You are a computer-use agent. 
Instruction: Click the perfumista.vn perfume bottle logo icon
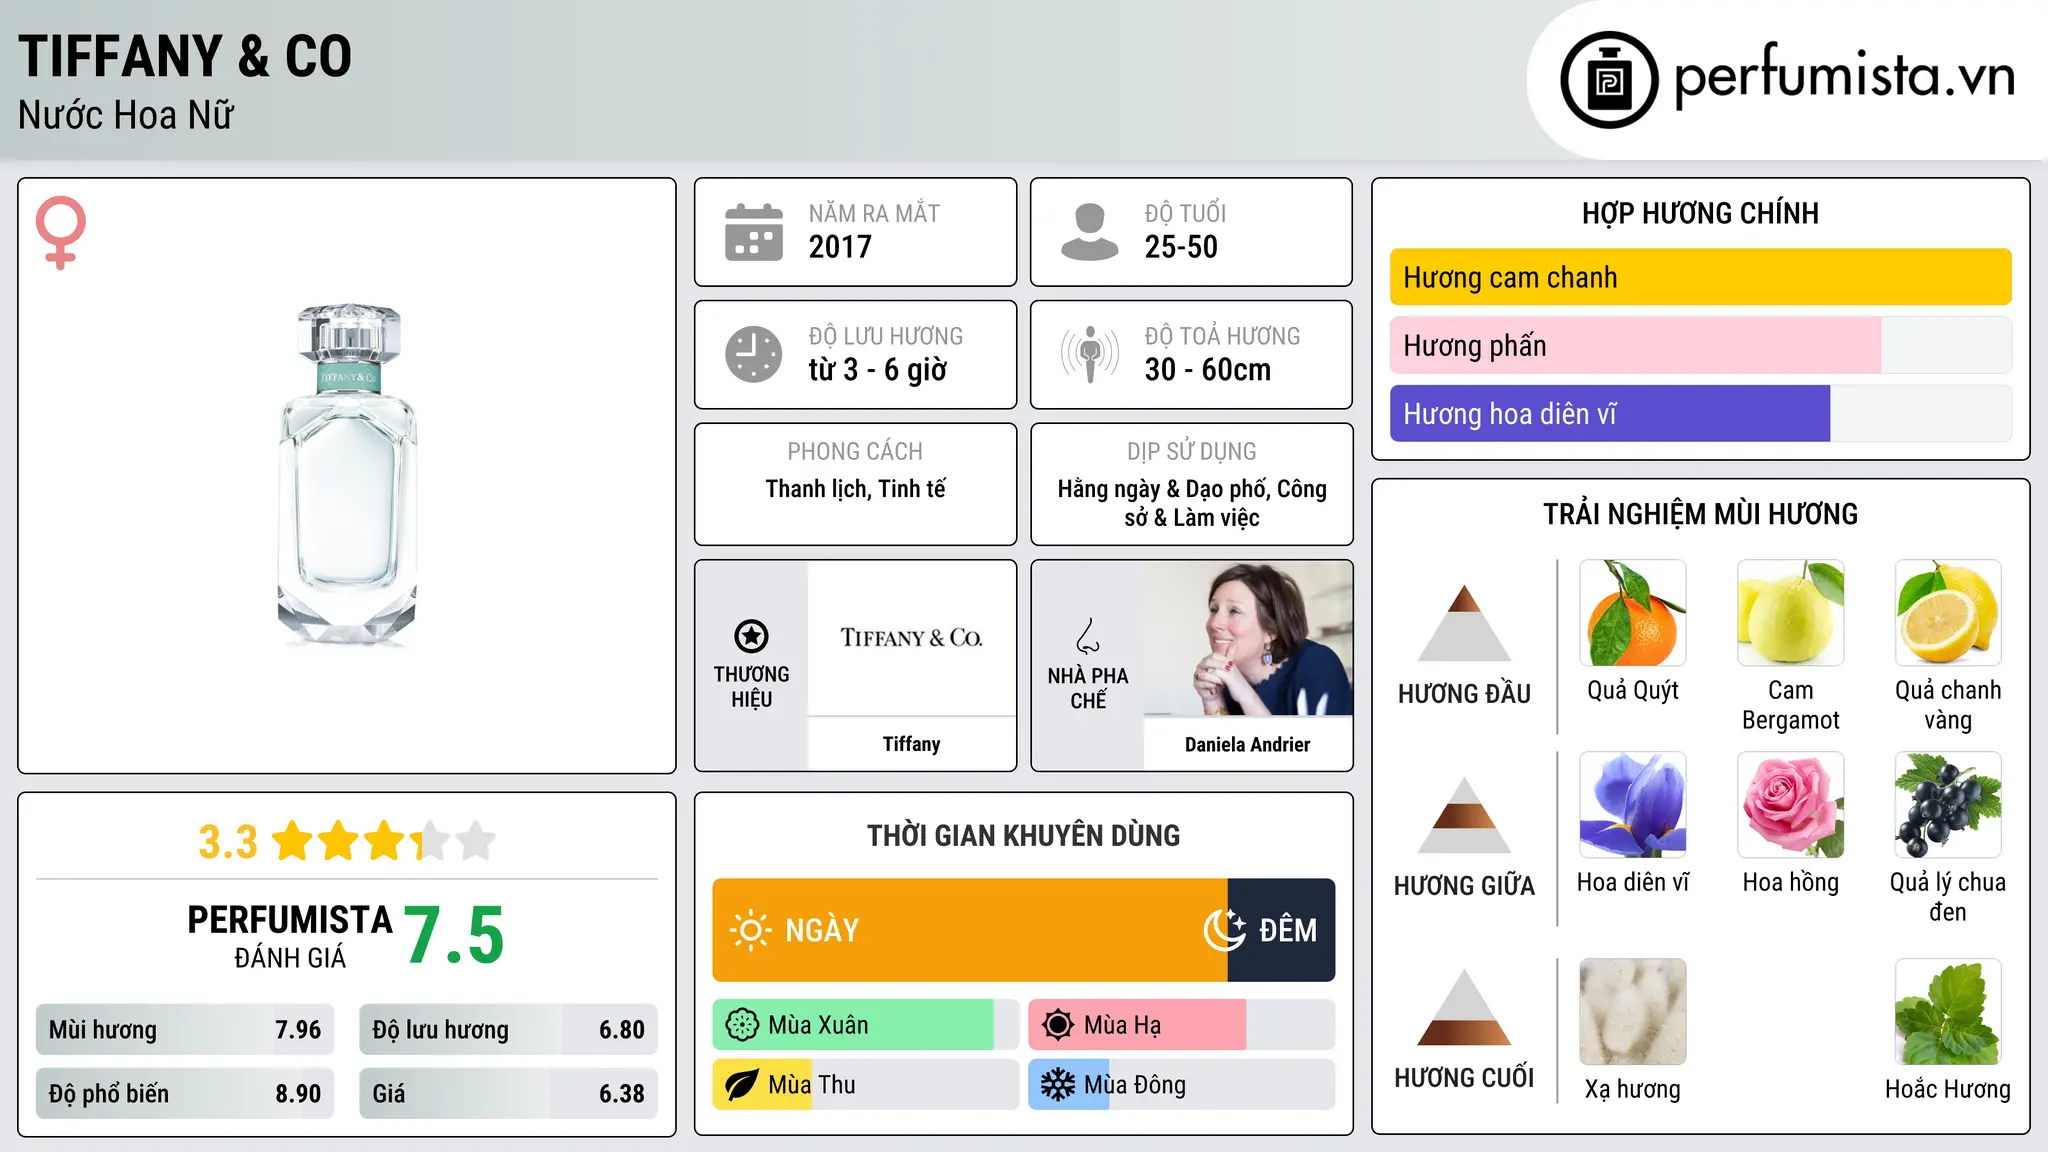tap(1609, 80)
